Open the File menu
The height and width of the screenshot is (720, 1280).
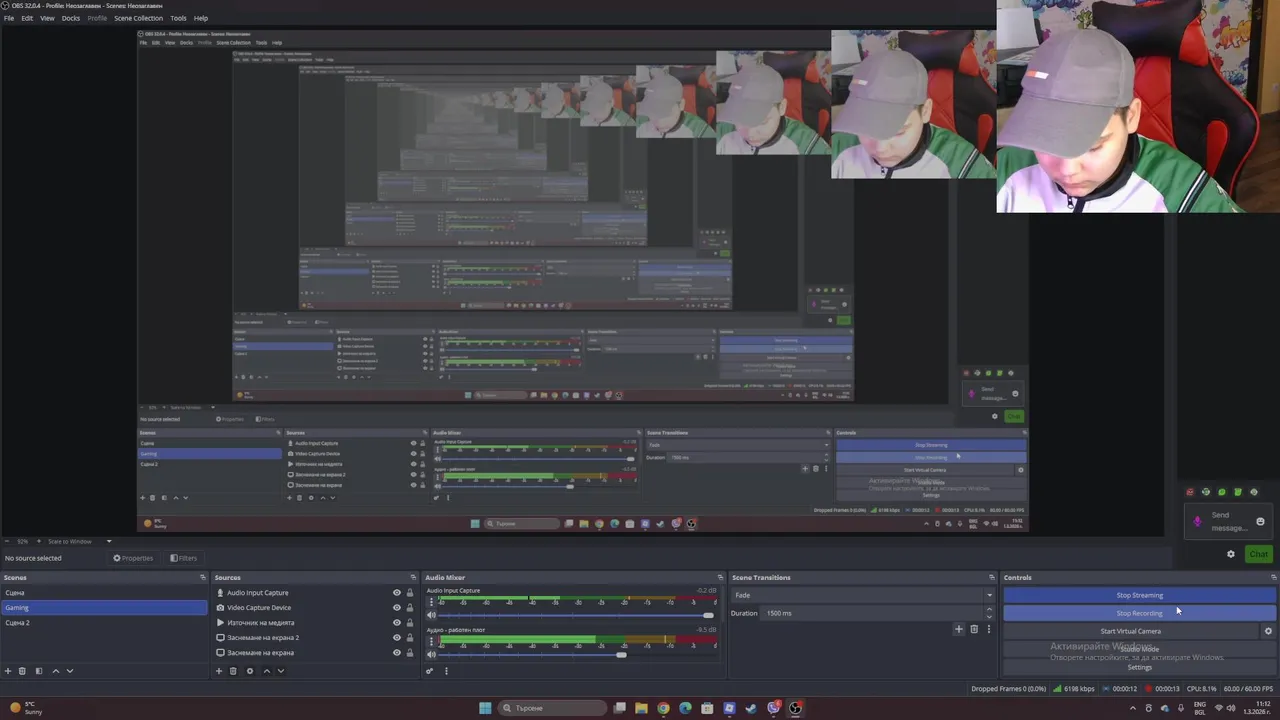tap(9, 18)
